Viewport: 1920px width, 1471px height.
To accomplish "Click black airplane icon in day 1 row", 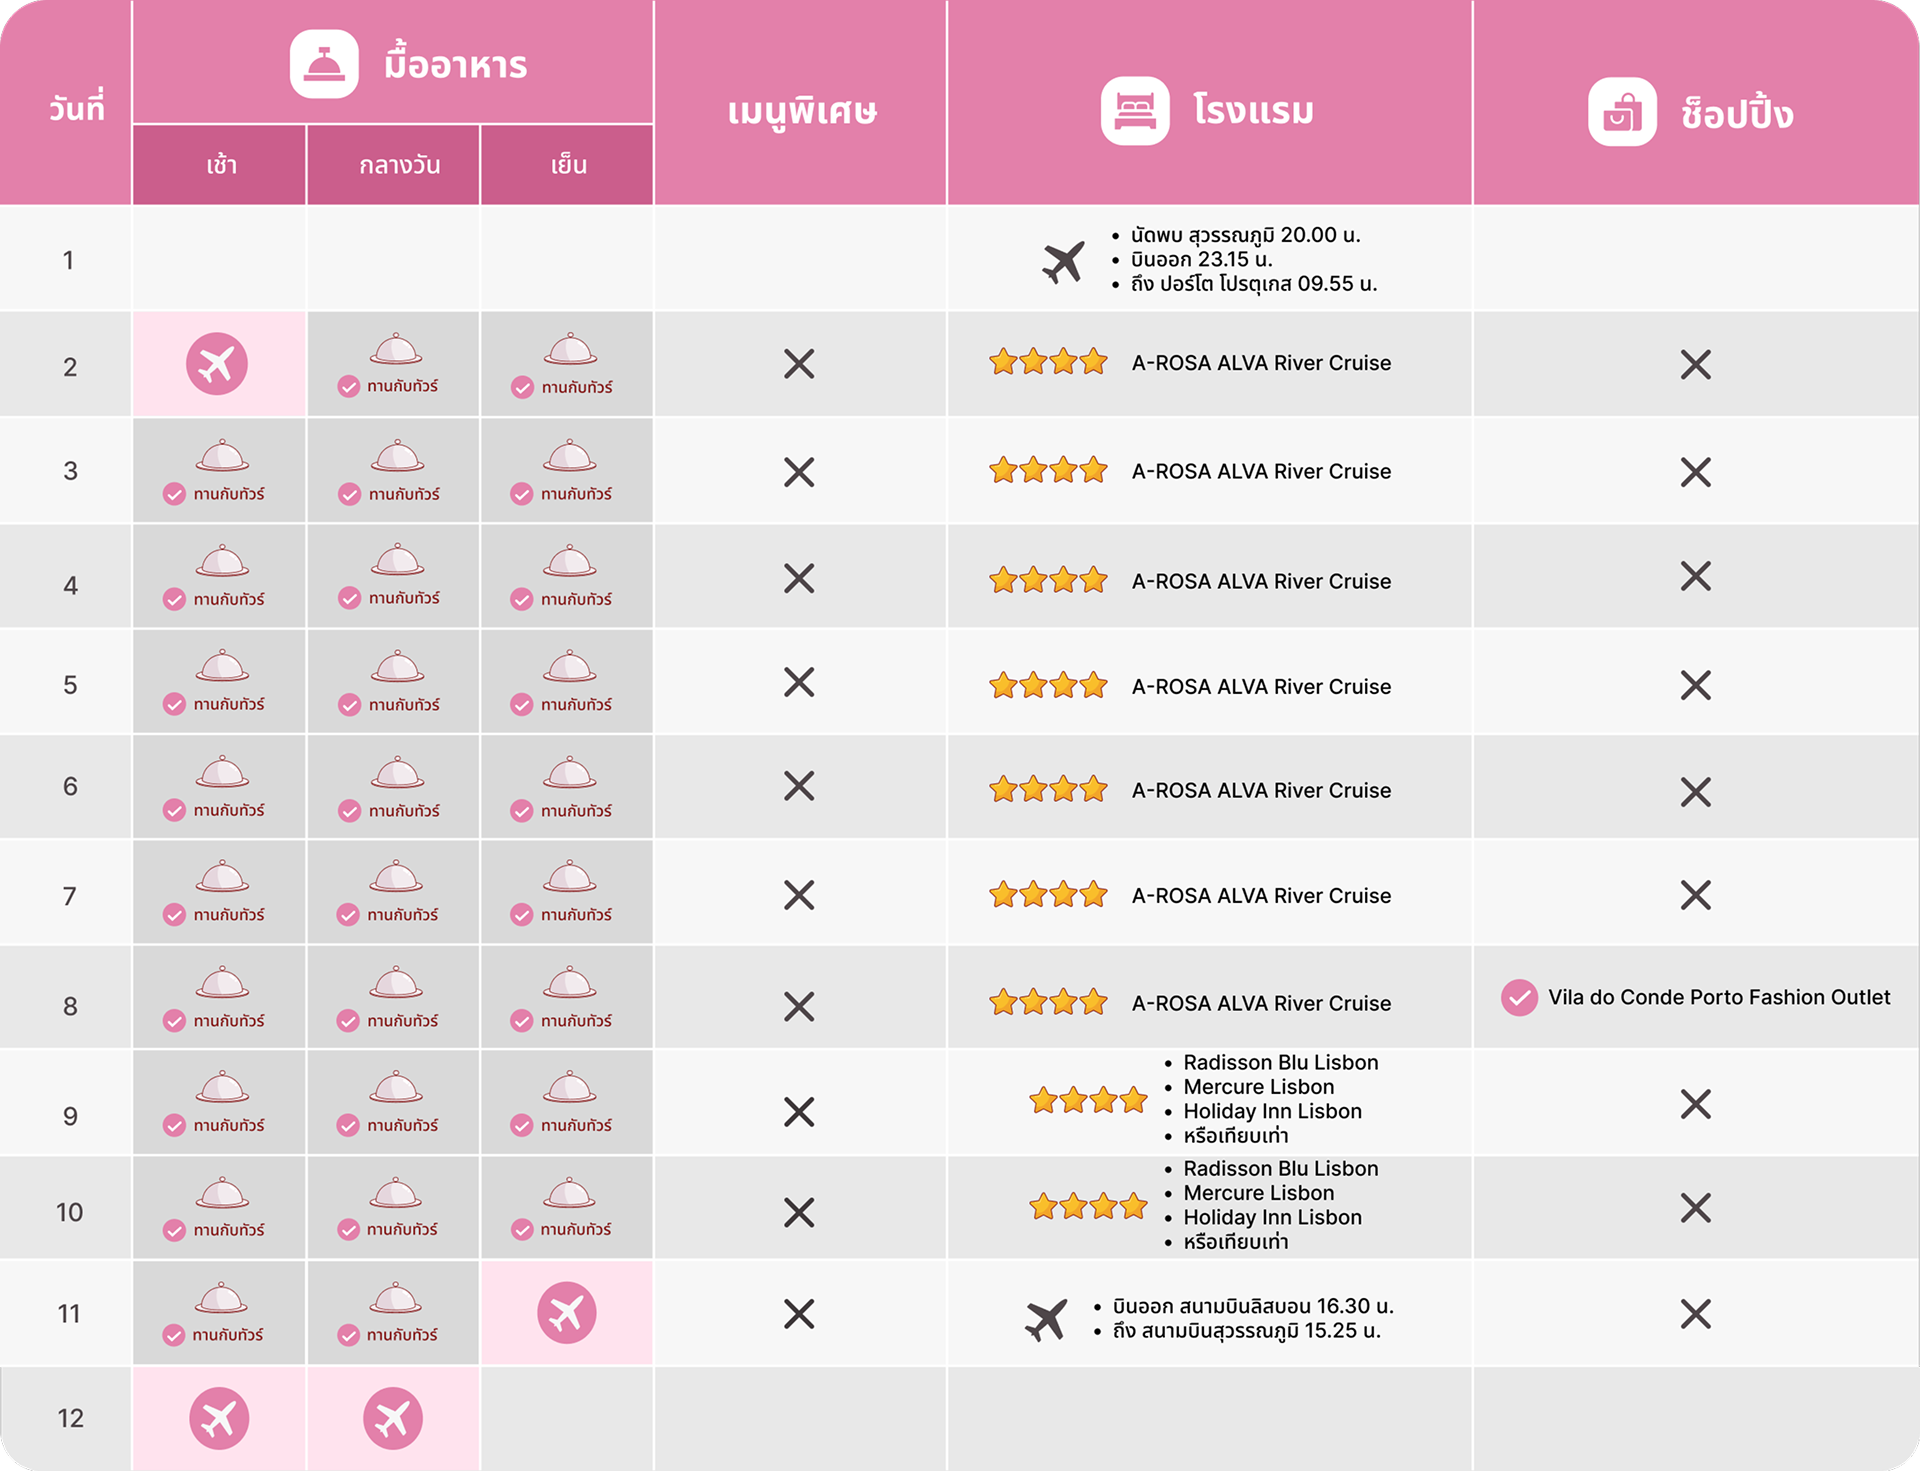I will [1063, 262].
